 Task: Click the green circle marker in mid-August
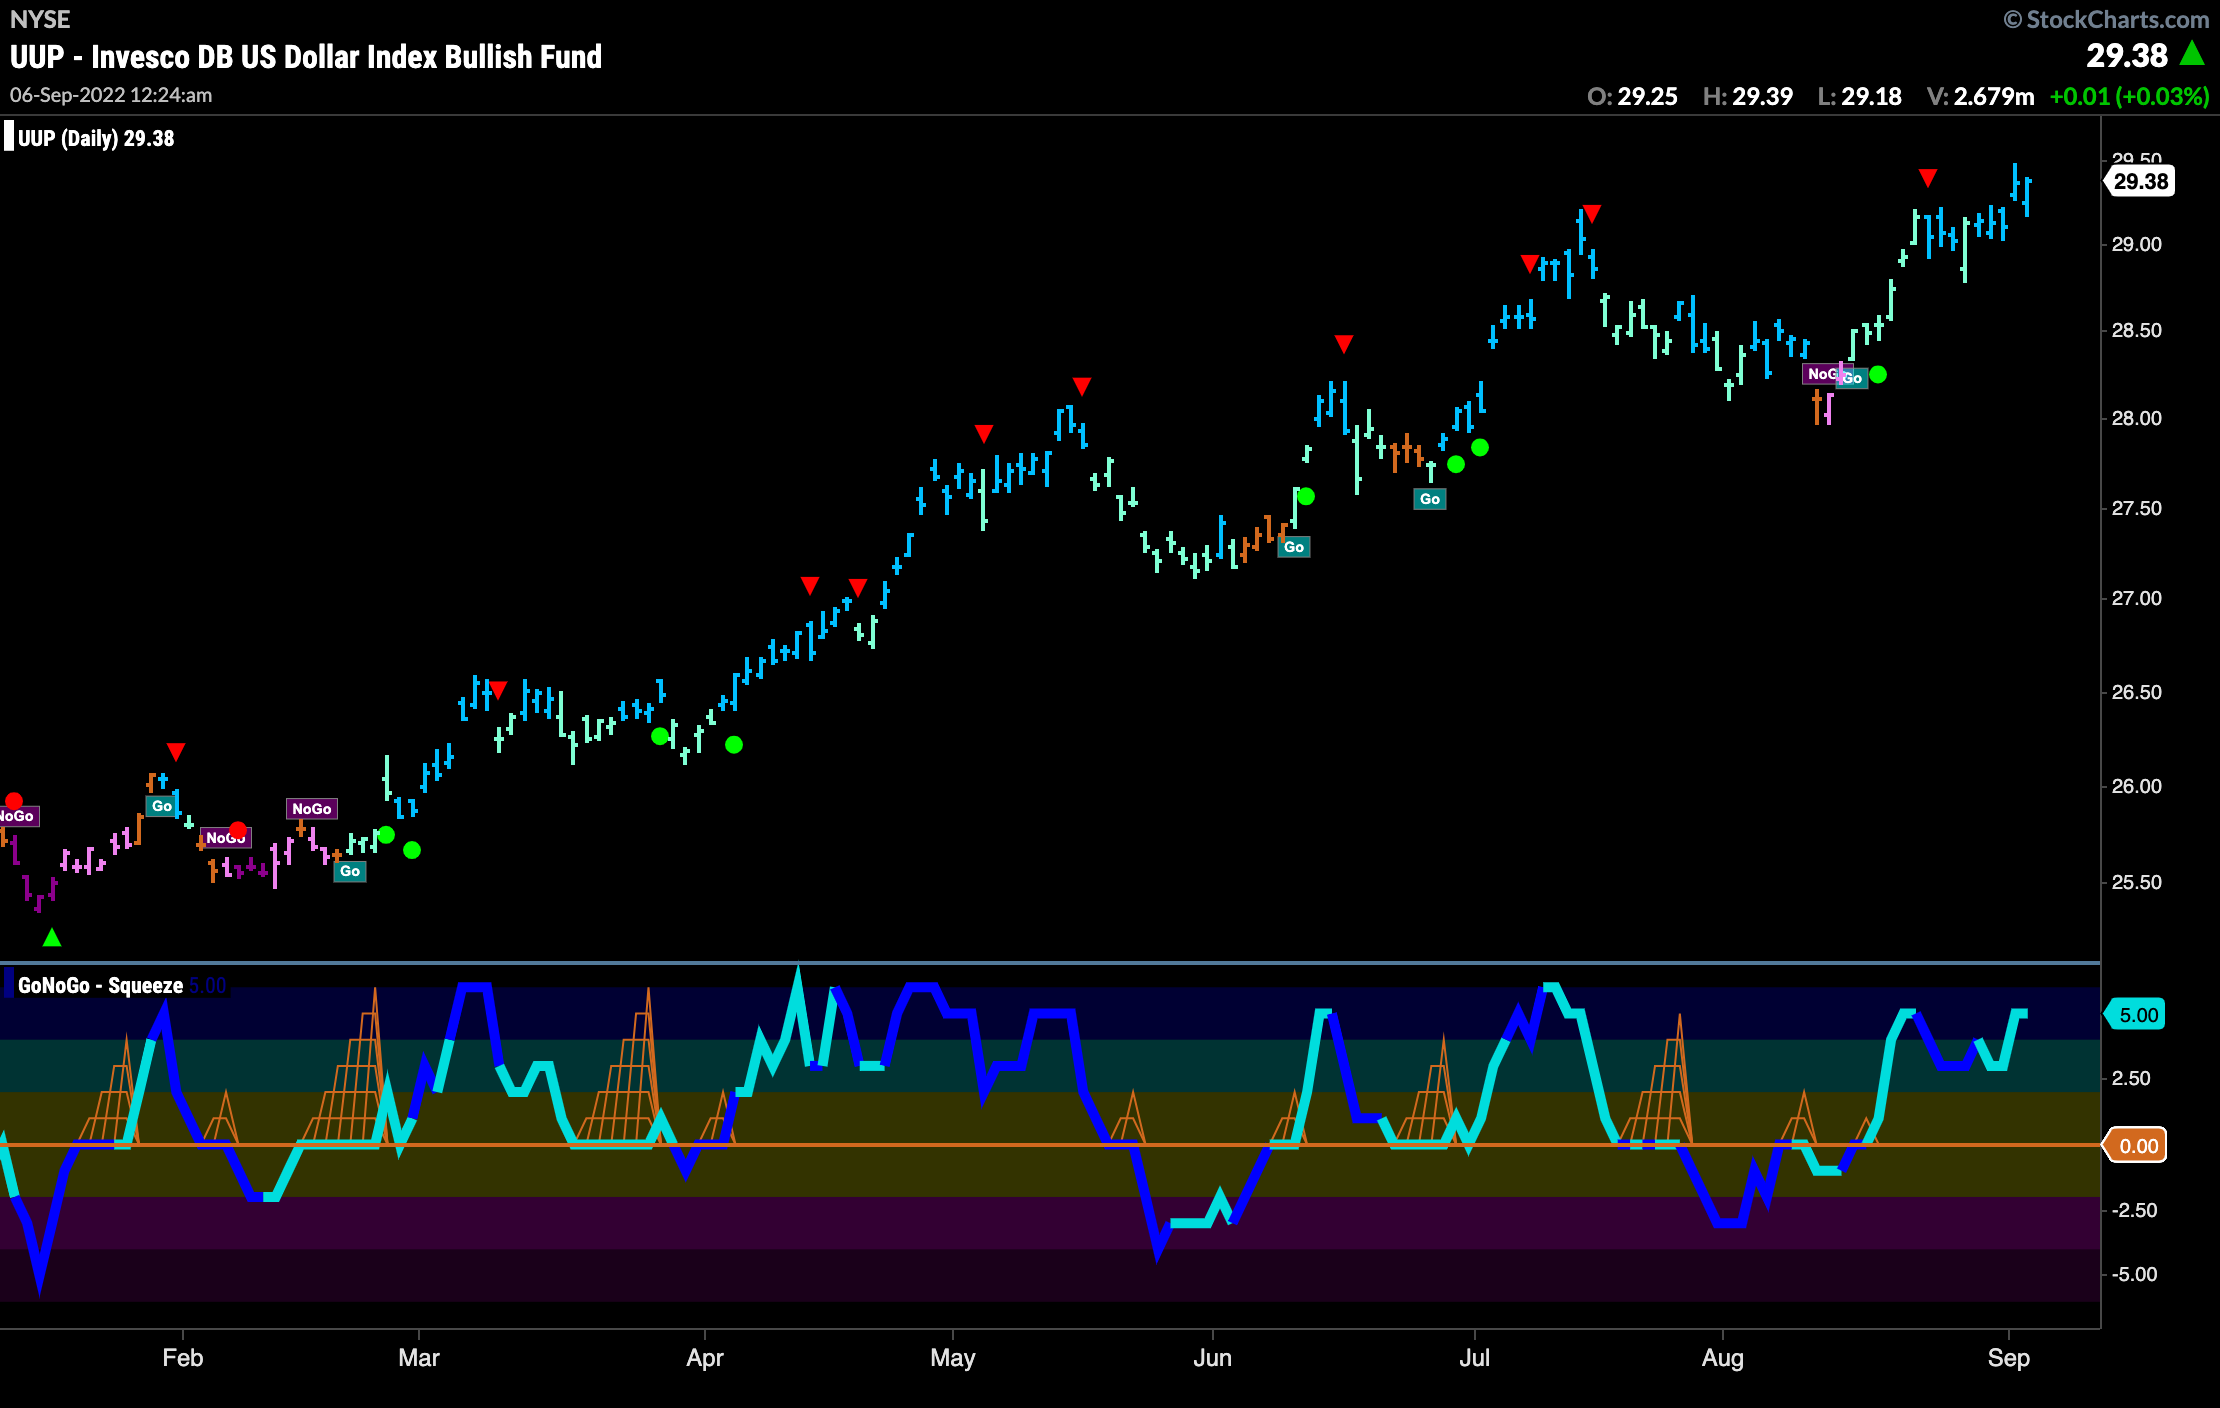1878,374
